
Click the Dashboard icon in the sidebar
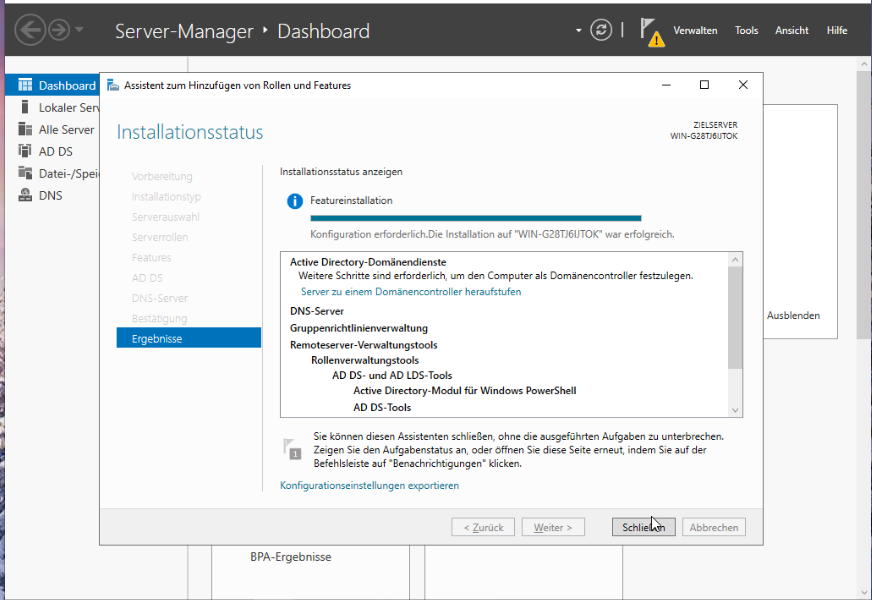tap(25, 86)
